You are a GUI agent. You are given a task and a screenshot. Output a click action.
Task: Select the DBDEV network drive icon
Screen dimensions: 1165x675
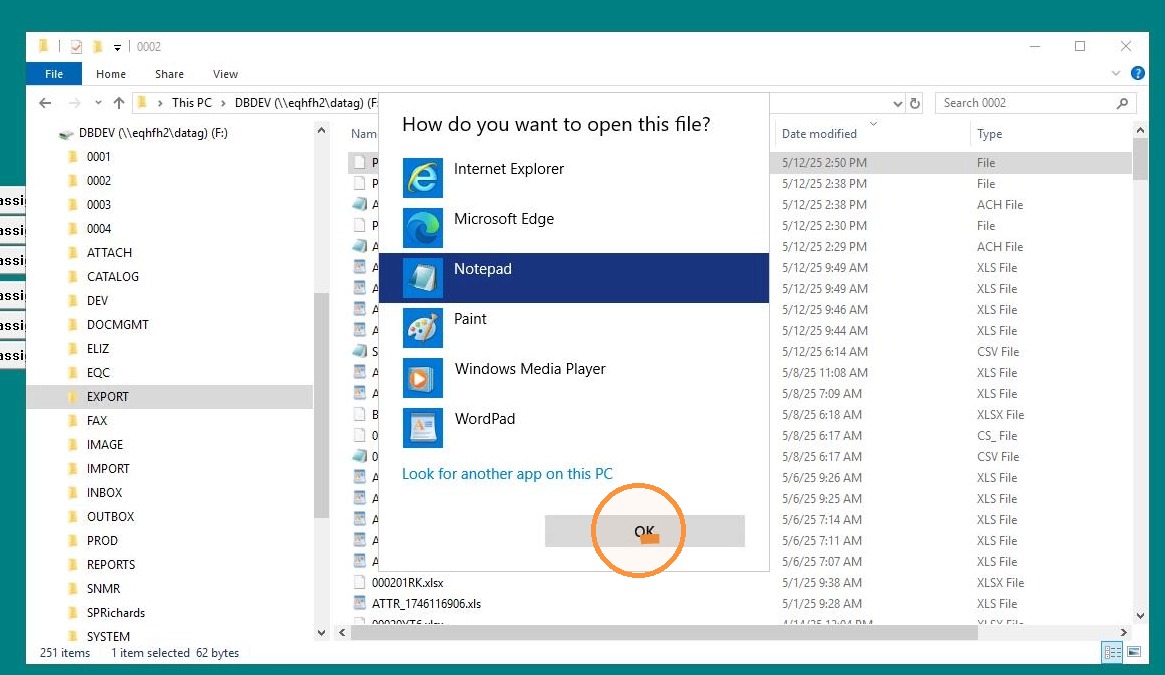[x=66, y=134]
